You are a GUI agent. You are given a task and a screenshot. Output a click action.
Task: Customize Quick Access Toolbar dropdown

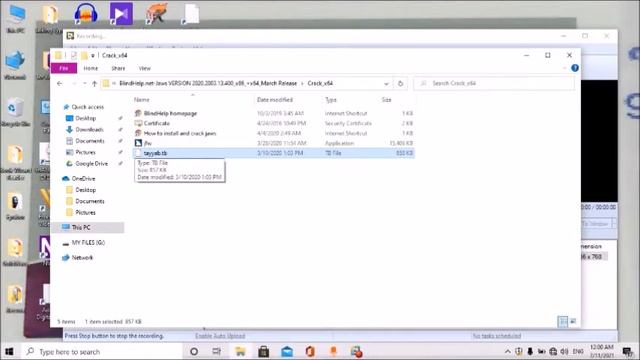click(93, 56)
